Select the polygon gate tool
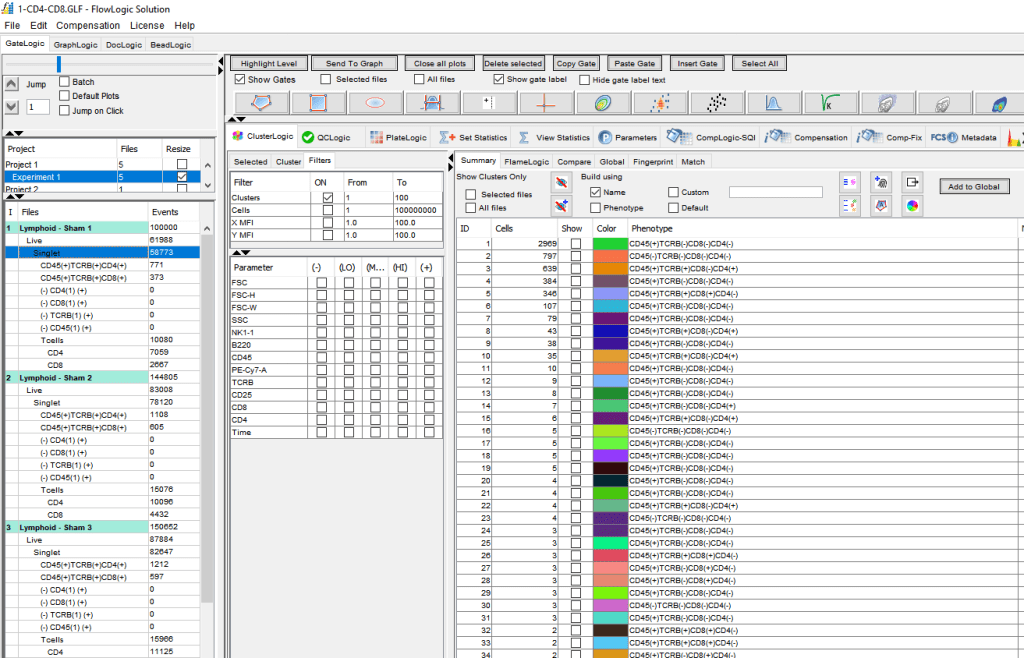The width and height of the screenshot is (1024, 658). [261, 102]
